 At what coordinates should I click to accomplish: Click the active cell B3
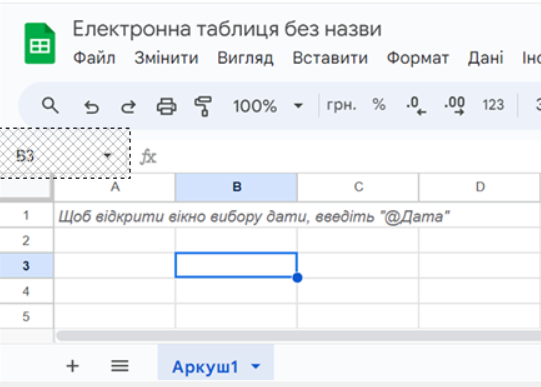tap(236, 265)
